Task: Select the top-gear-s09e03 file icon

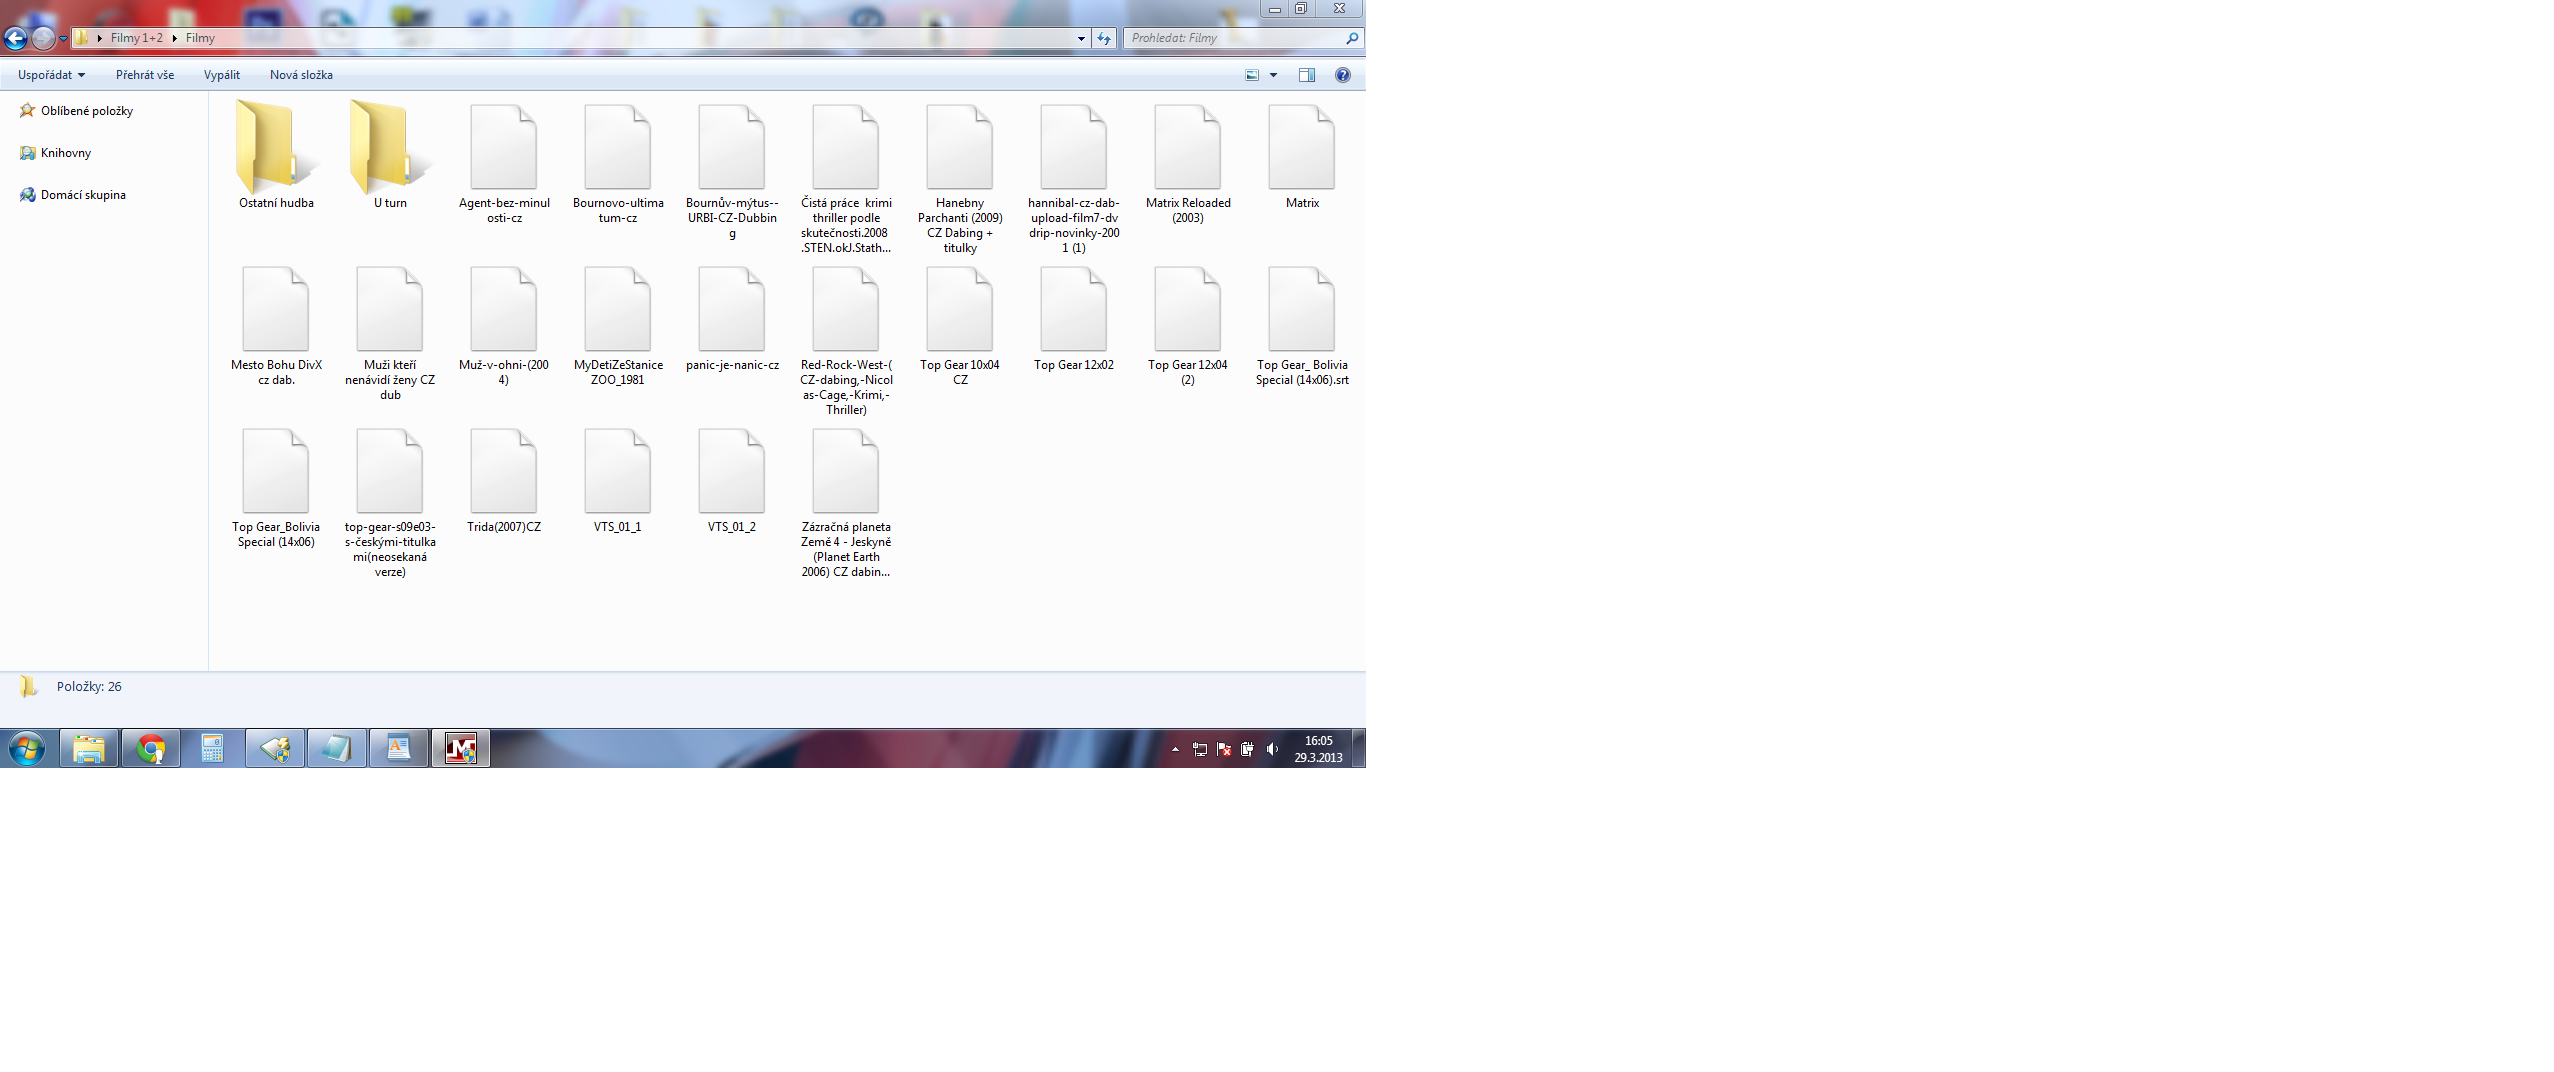Action: [390, 471]
